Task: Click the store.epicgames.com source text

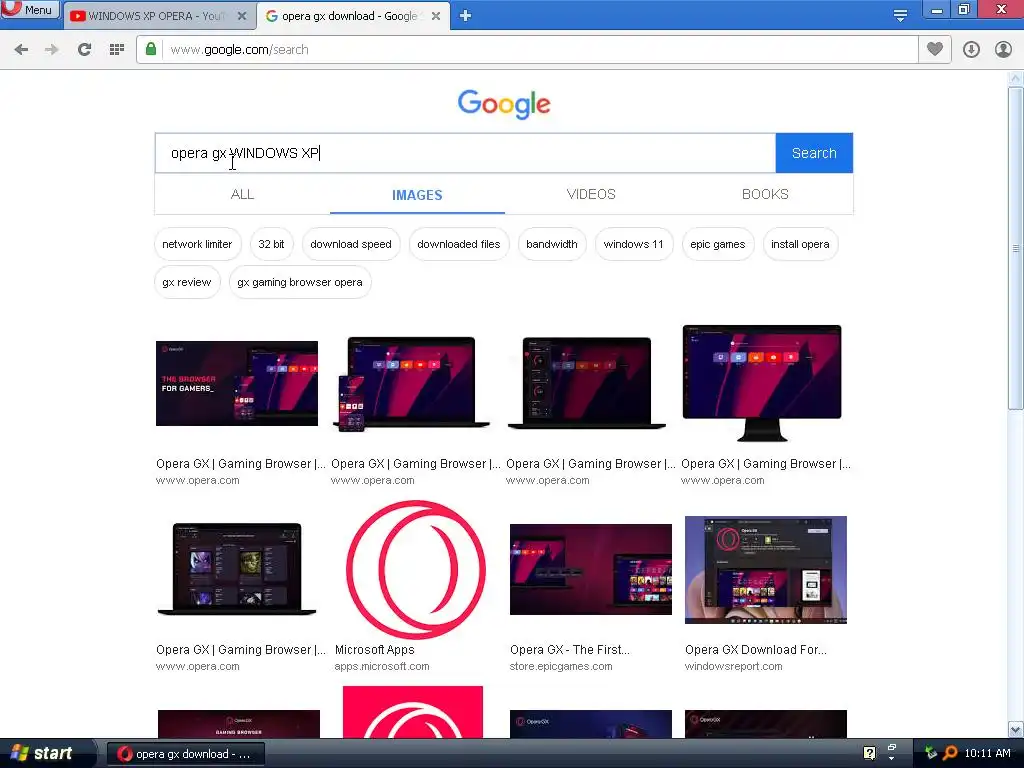Action: [x=561, y=667]
